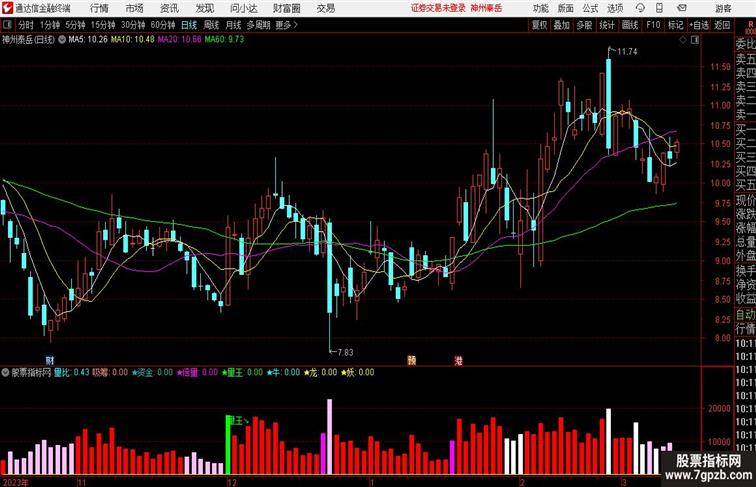Click the 港 marker on the chart

458,360
